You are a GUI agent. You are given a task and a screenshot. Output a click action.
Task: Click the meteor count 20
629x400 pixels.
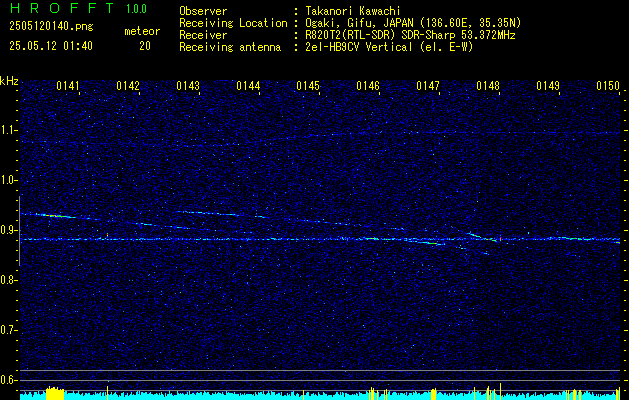tap(145, 46)
